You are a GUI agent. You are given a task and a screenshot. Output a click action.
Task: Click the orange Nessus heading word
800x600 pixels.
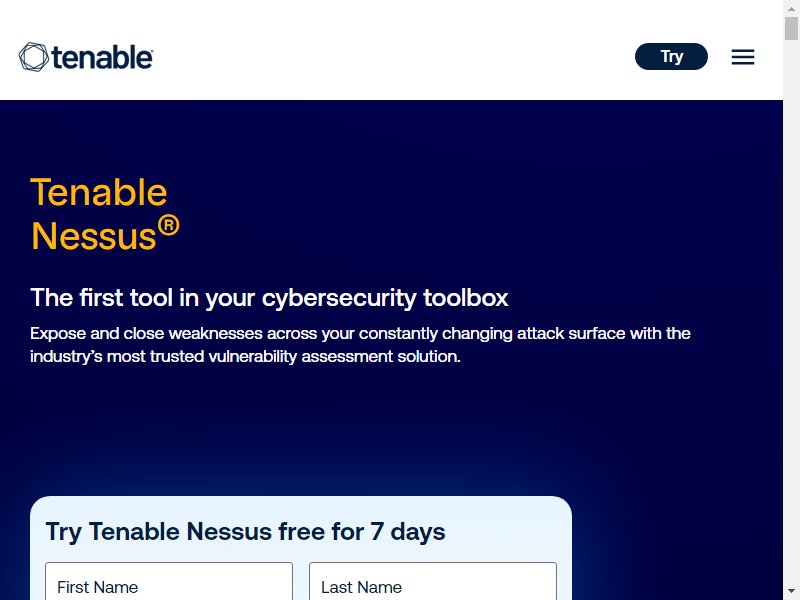click(x=93, y=236)
